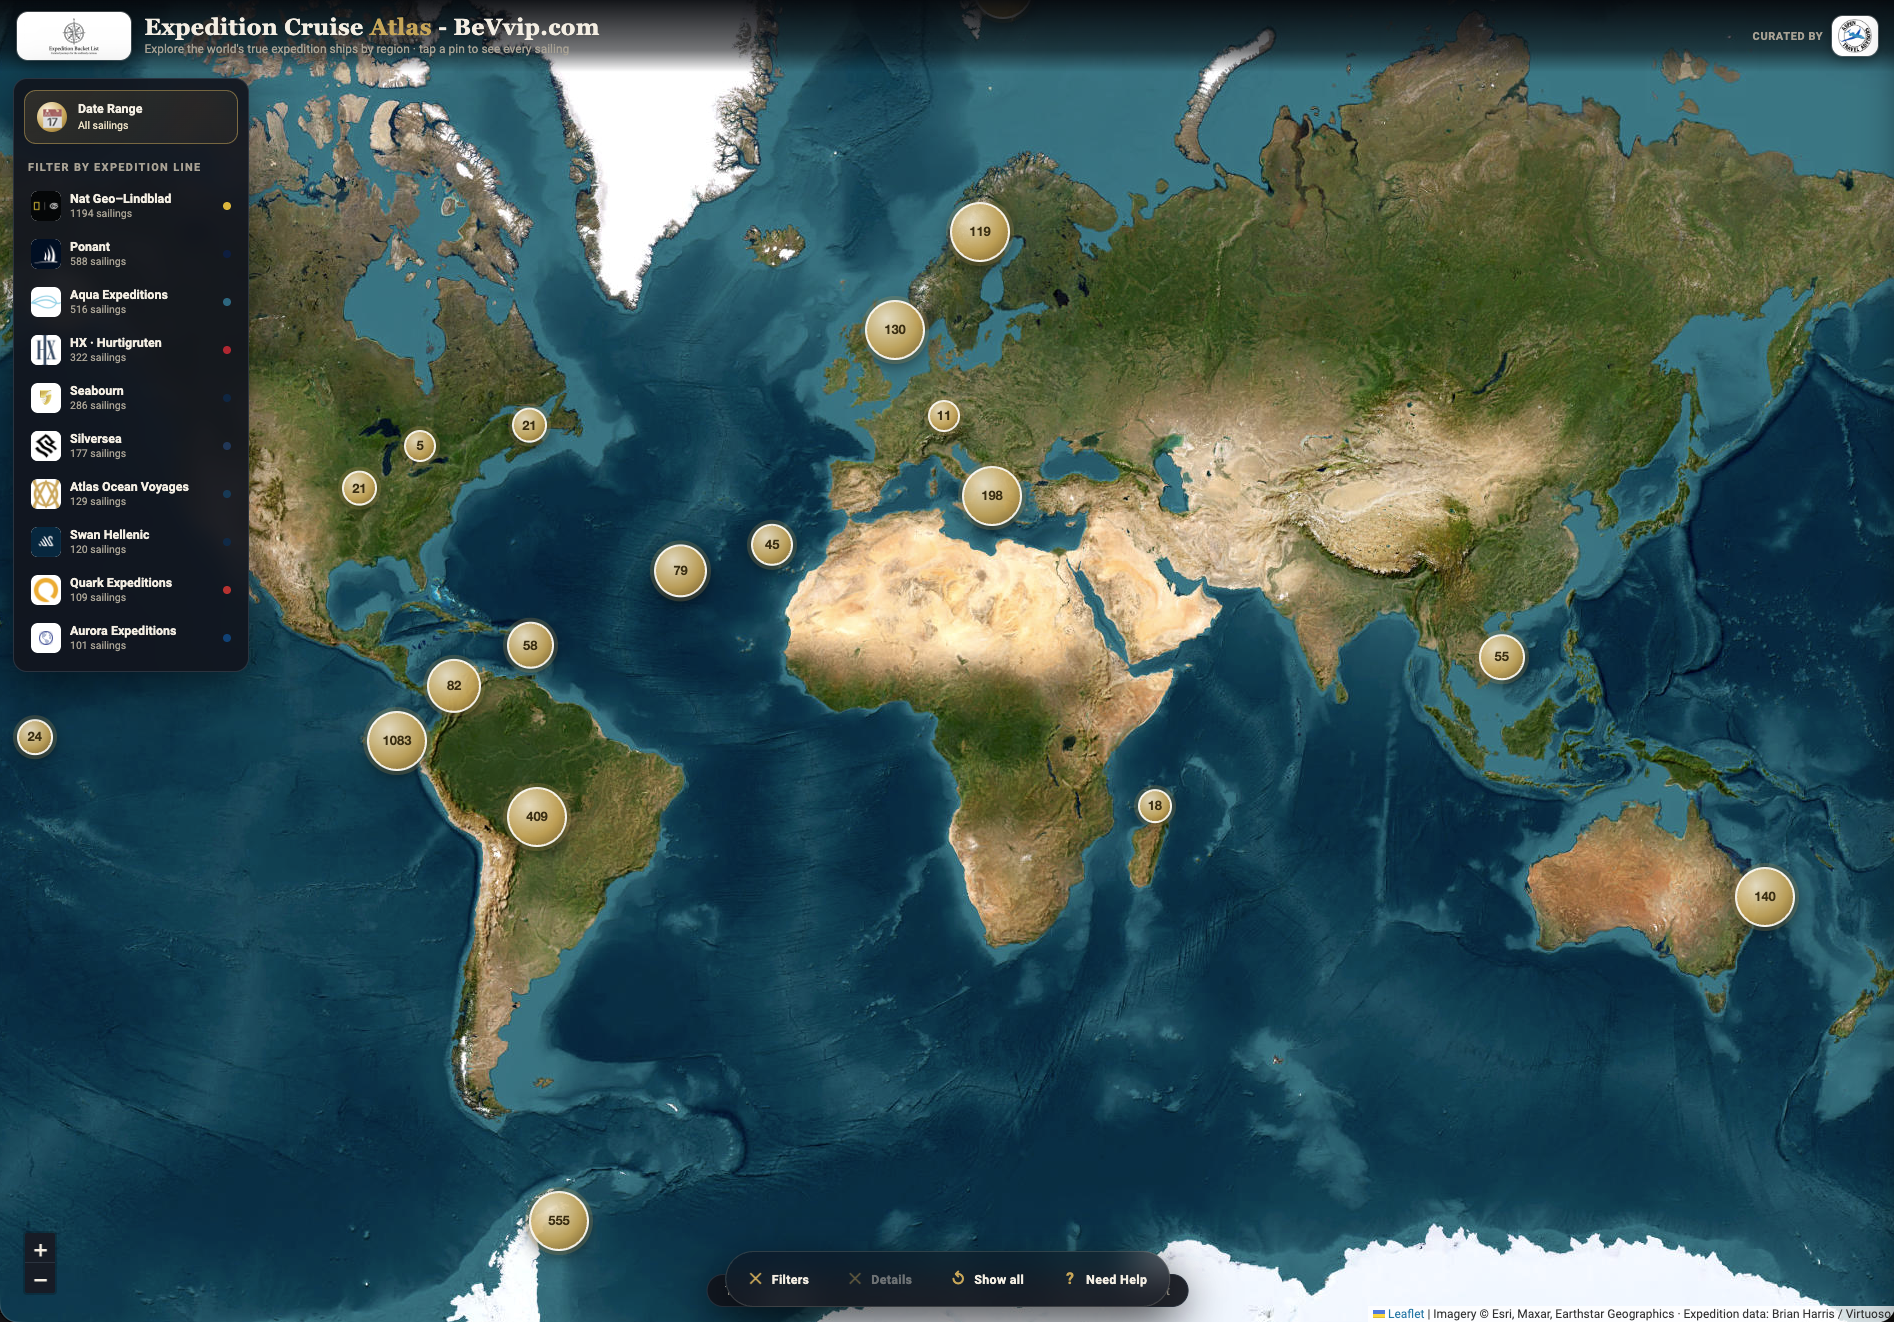Screen dimensions: 1894x1322
Task: Click the HX Hurtigruten logo icon
Action: click(46, 350)
